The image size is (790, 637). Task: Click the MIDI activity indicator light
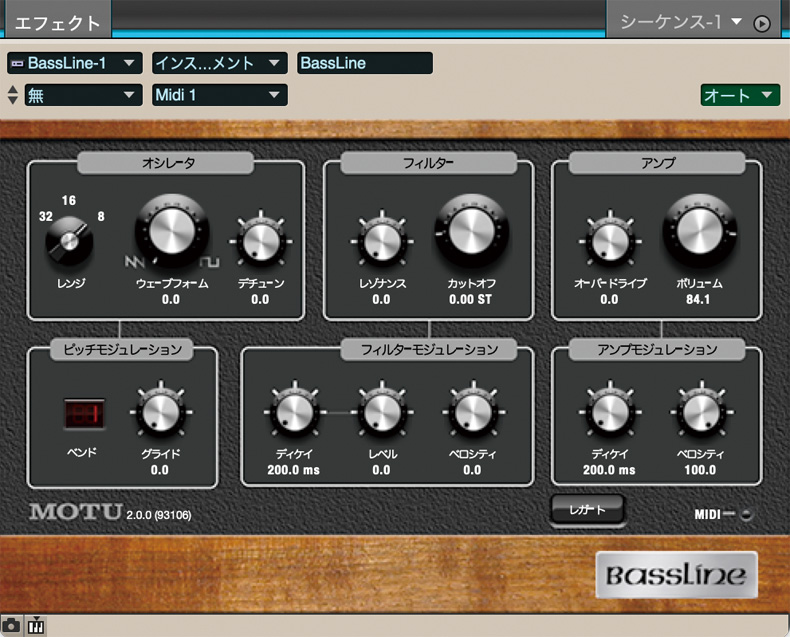[746, 515]
